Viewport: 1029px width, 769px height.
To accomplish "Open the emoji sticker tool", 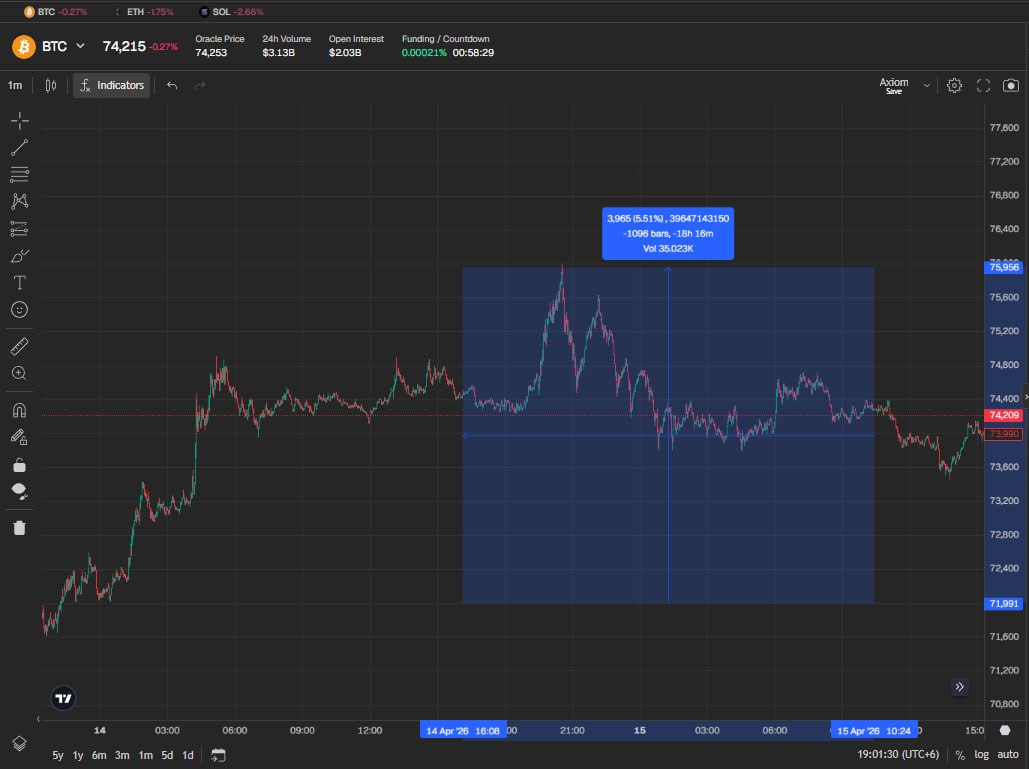I will pyautogui.click(x=20, y=310).
